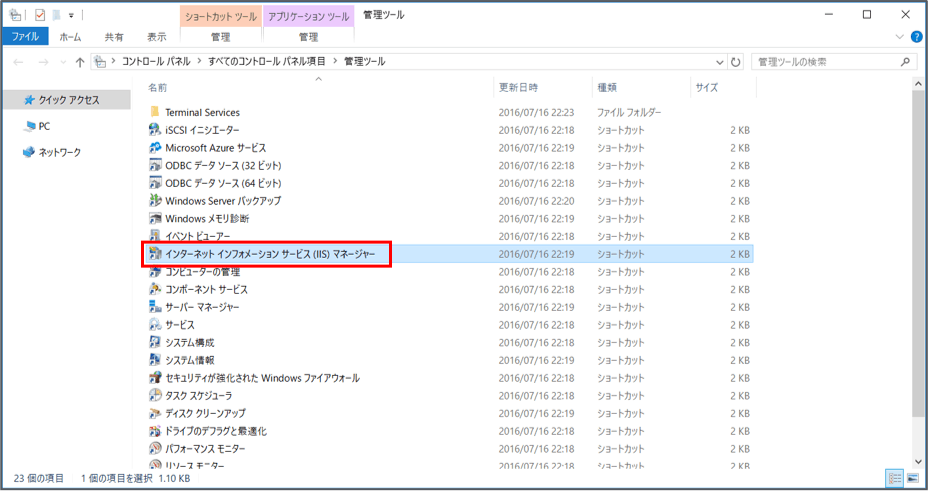
Task: Click the イベント ビューアー shortcut icon
Action: pyautogui.click(x=155, y=236)
